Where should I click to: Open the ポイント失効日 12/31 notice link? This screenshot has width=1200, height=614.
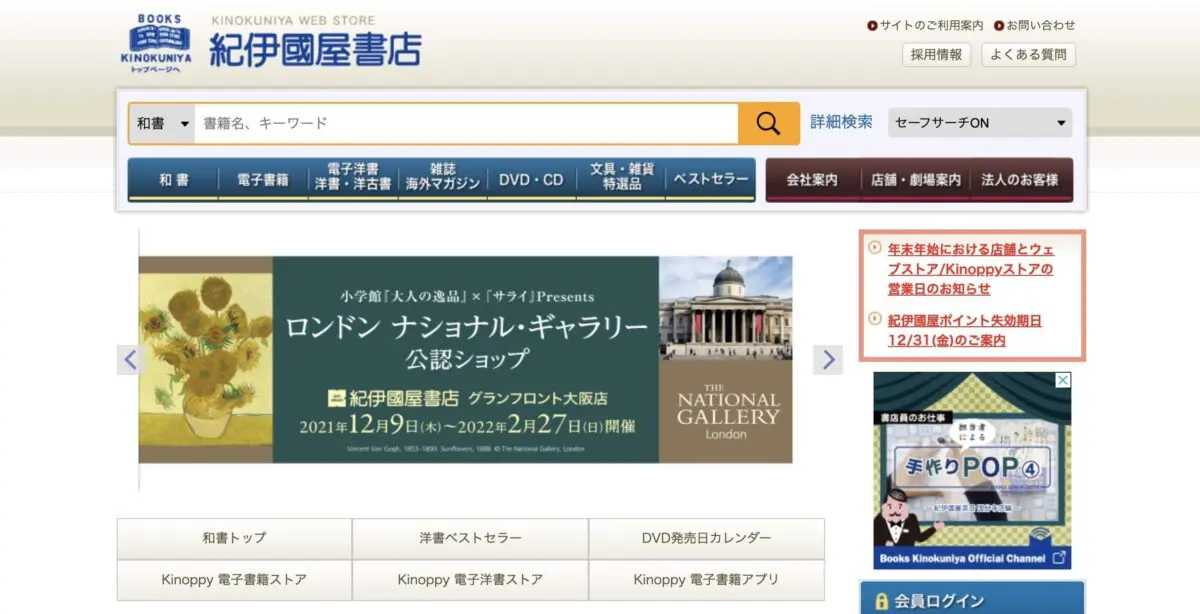(x=965, y=330)
